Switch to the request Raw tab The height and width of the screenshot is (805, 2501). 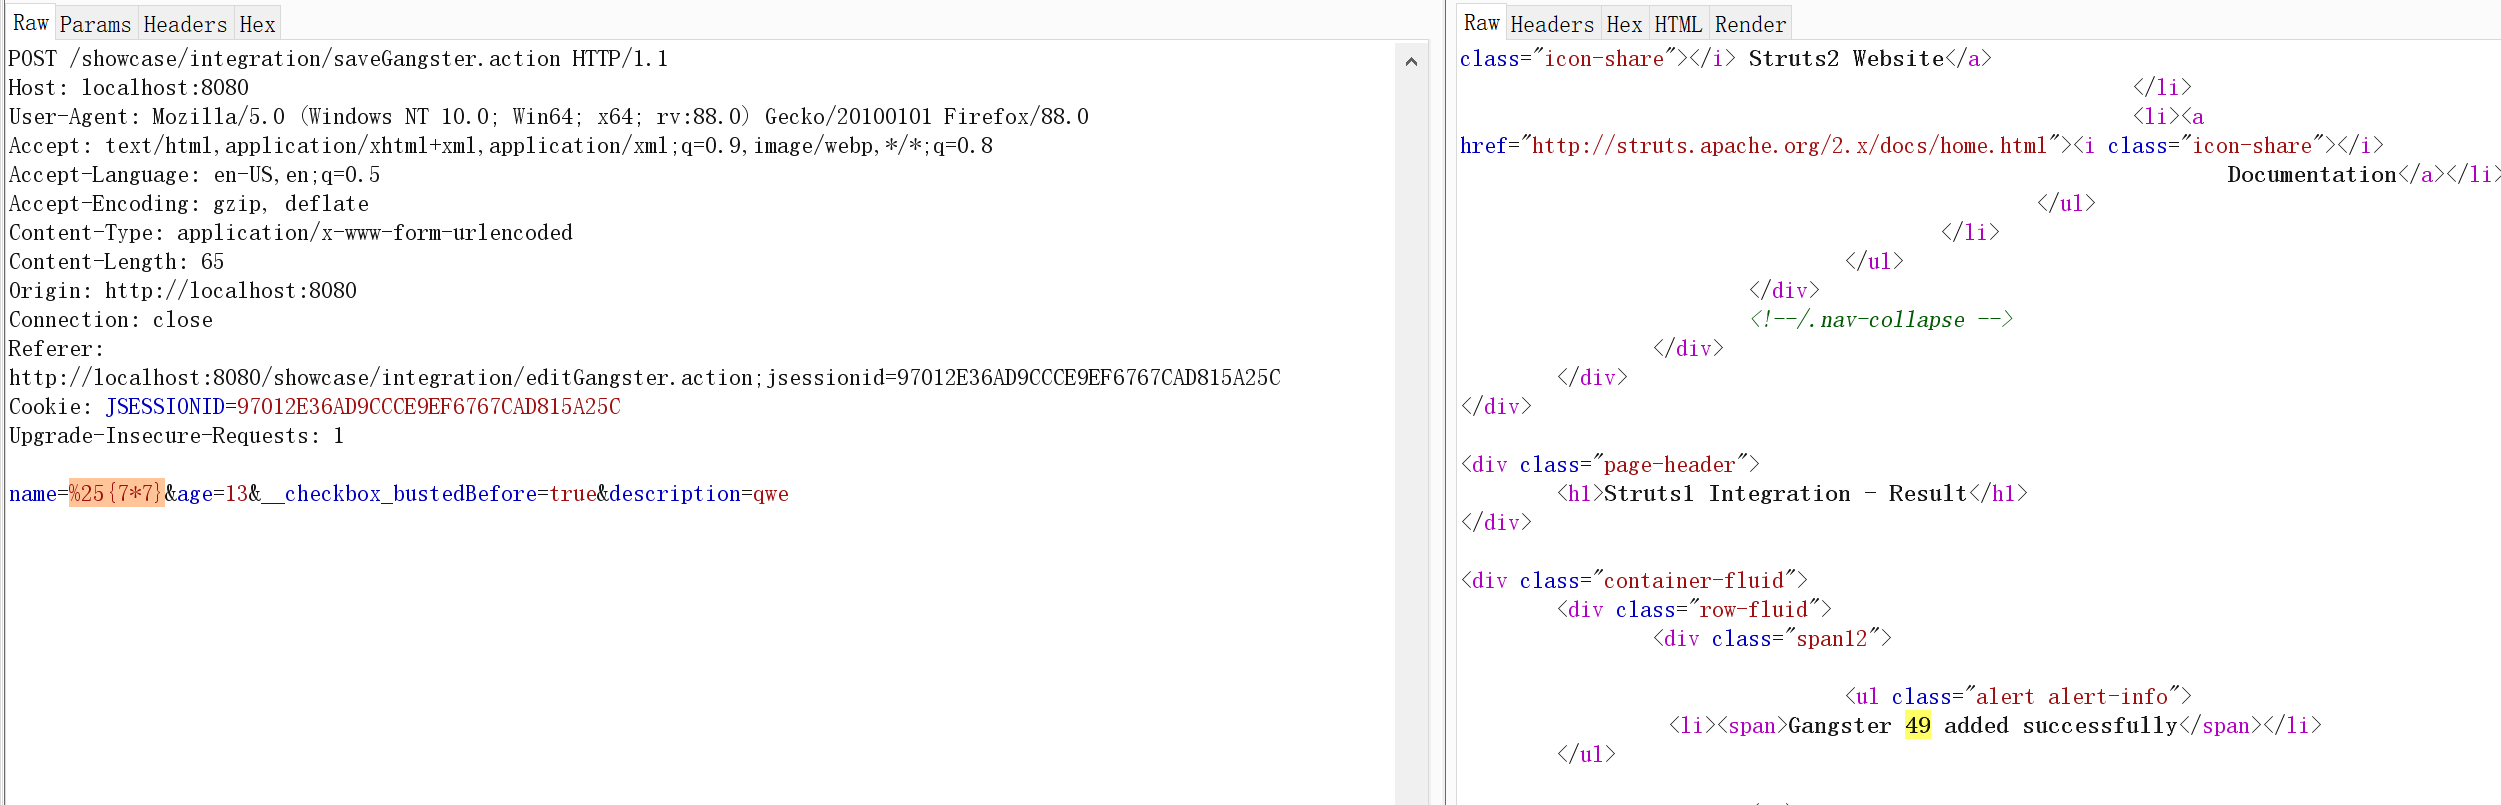click(x=30, y=23)
